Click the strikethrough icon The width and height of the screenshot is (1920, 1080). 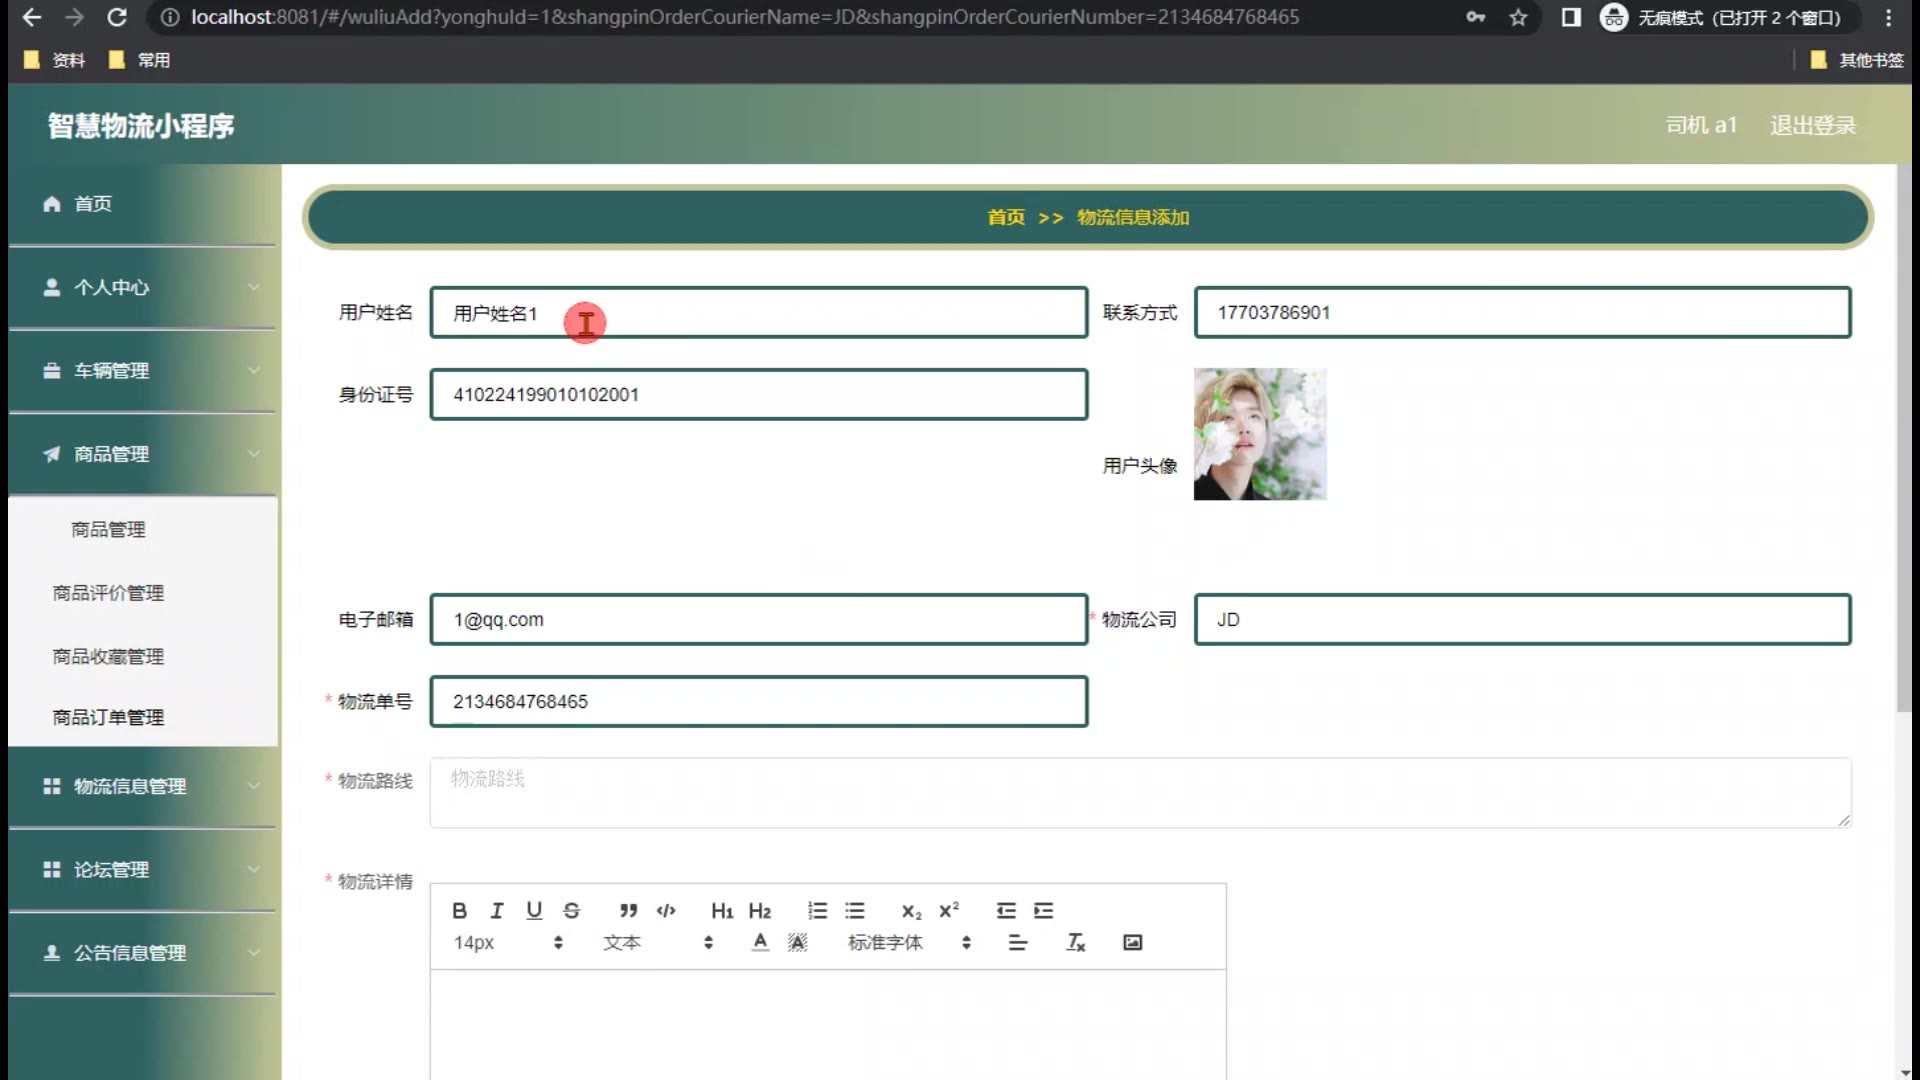click(x=571, y=910)
